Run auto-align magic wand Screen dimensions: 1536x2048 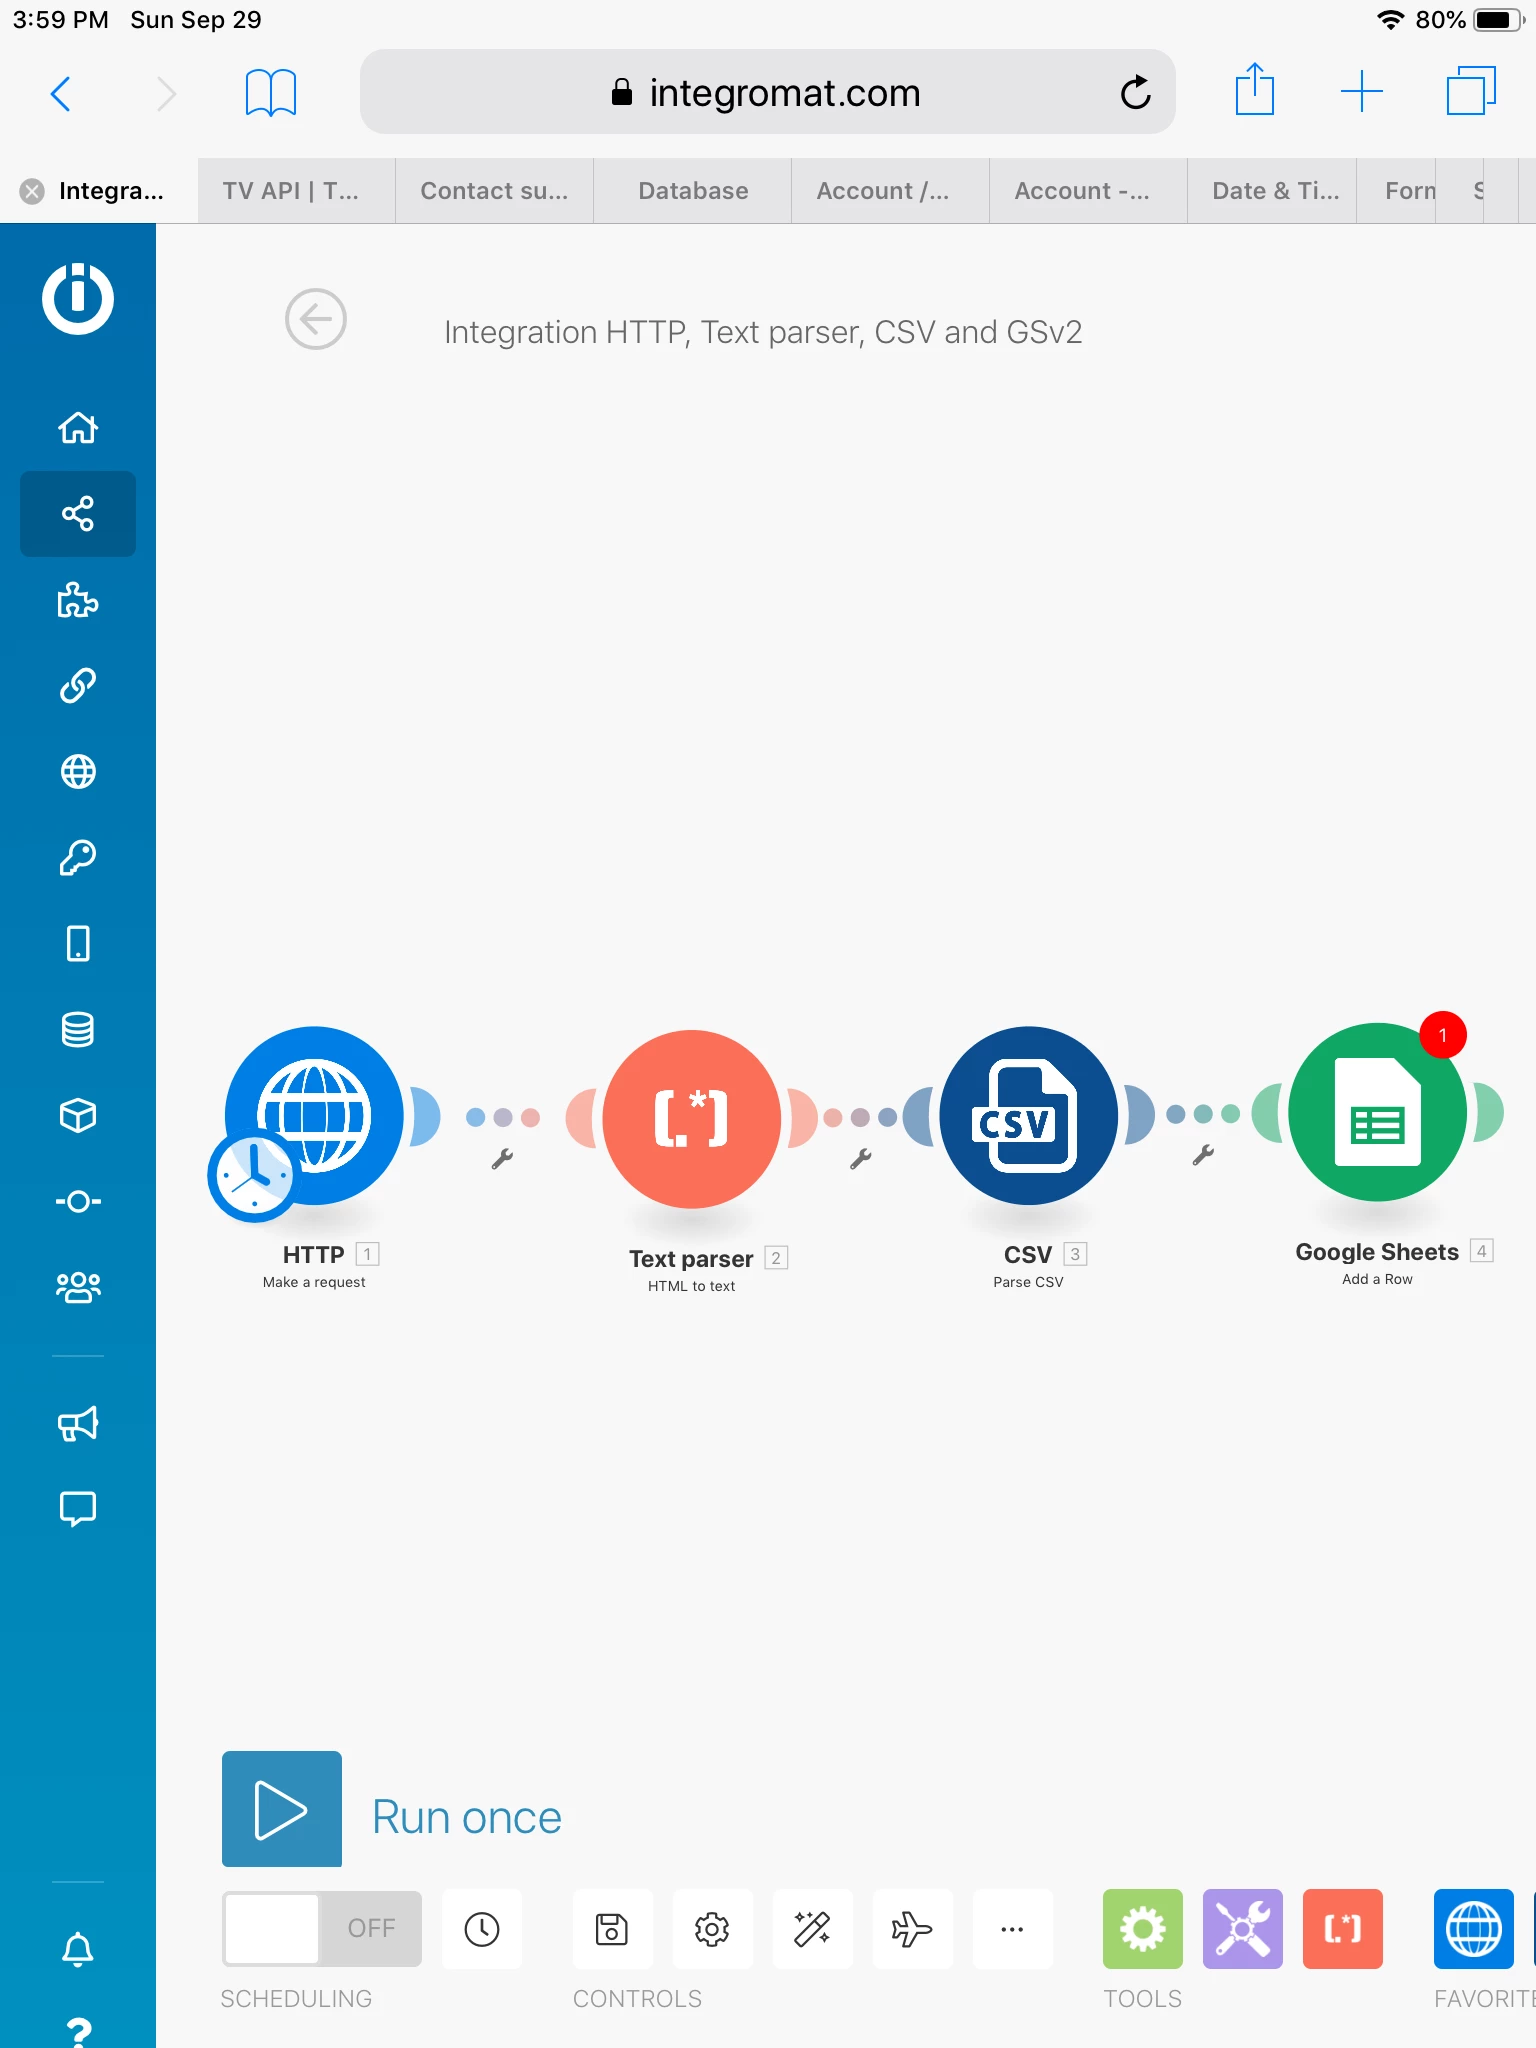click(x=812, y=1929)
